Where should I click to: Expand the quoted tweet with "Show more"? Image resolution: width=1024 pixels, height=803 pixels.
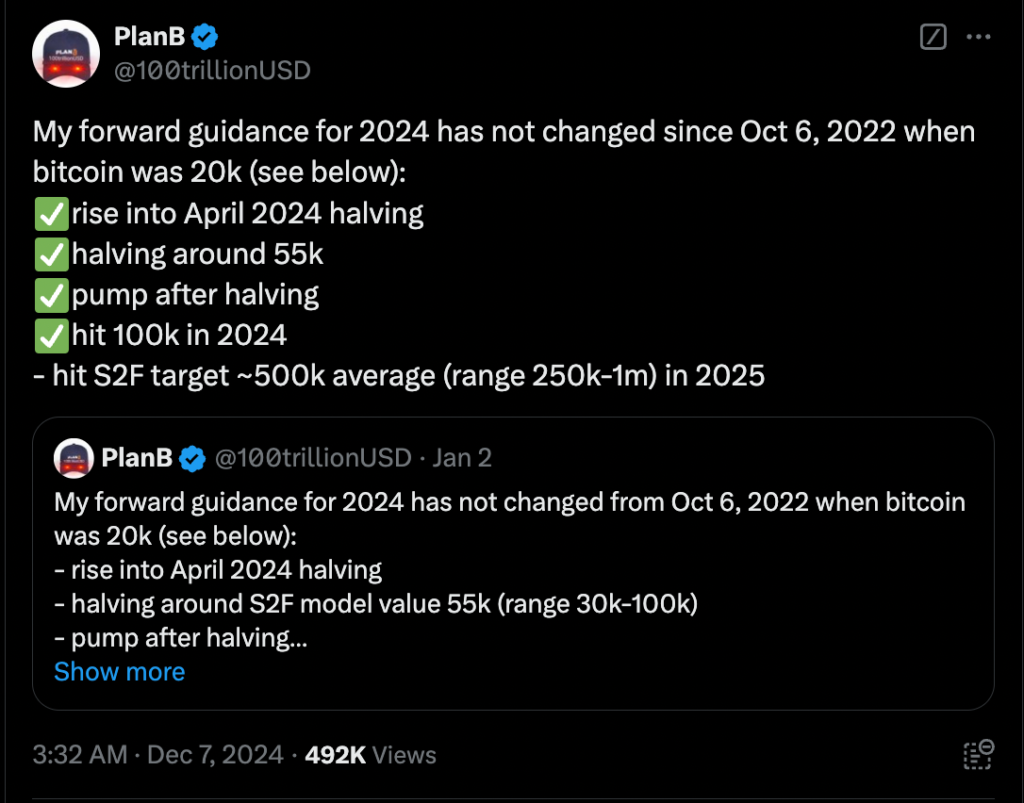(x=119, y=671)
